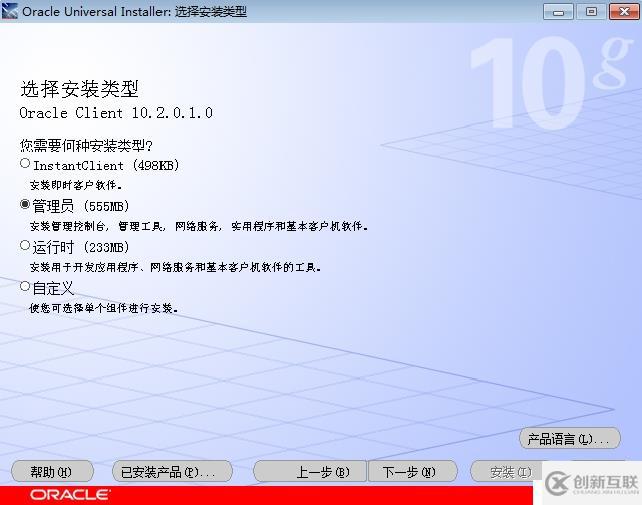642x505 pixels.
Task: Maximize the installer window
Action: (591, 12)
